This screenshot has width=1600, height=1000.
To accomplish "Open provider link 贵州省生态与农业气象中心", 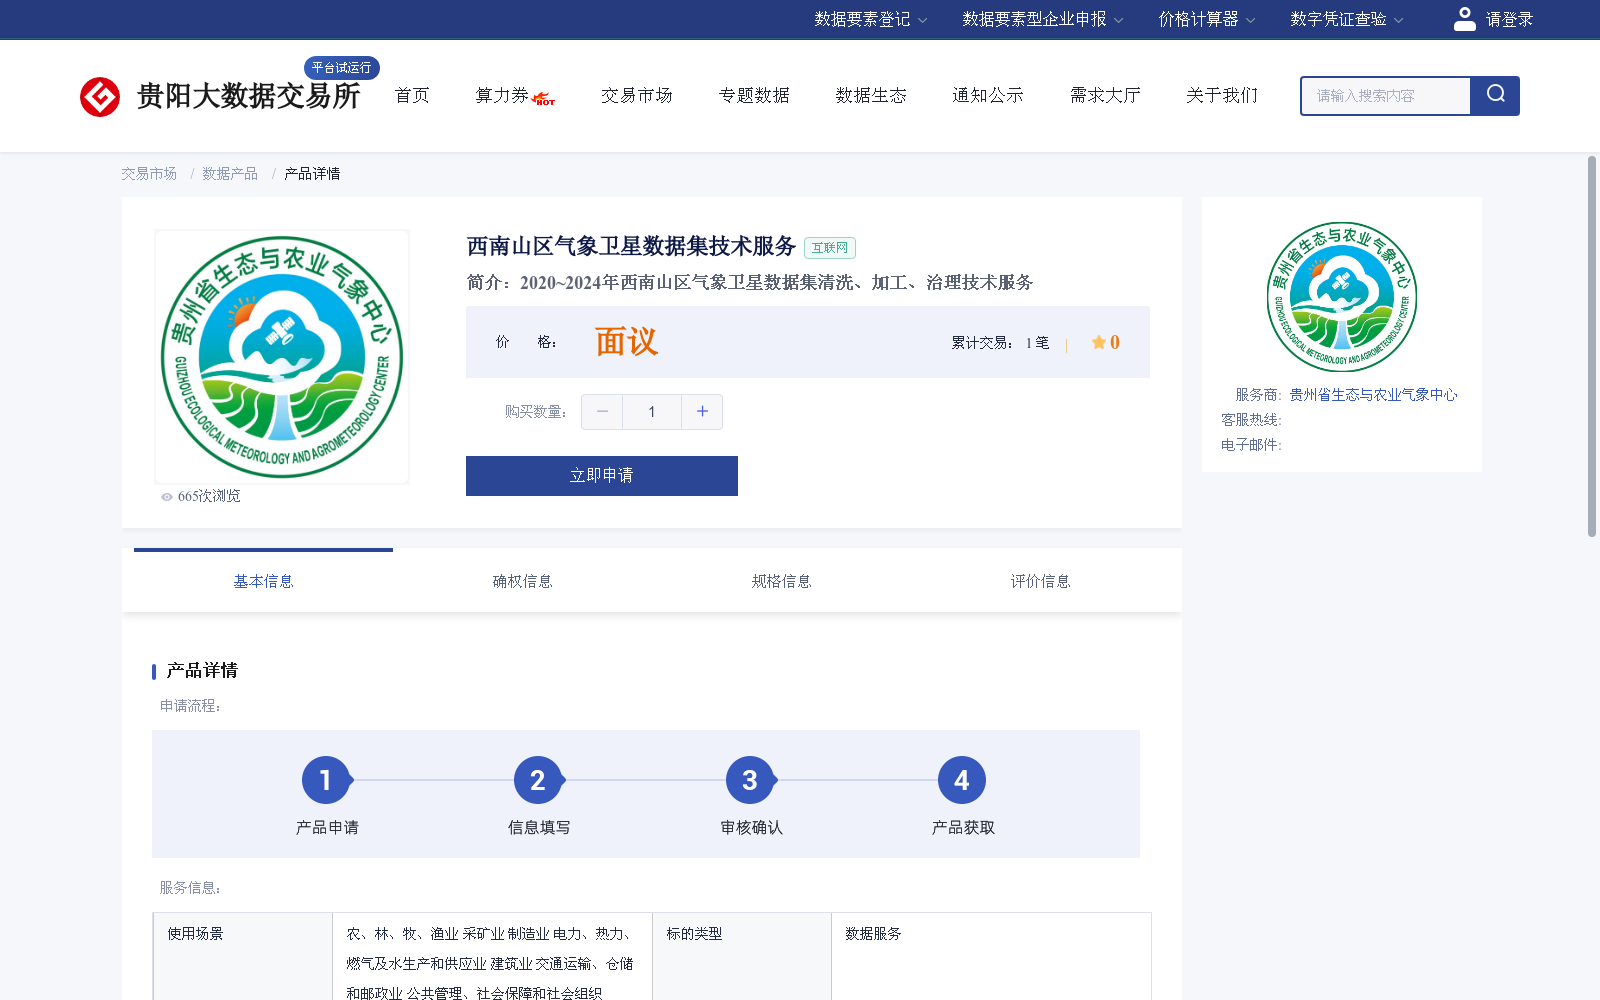I will click(1373, 395).
